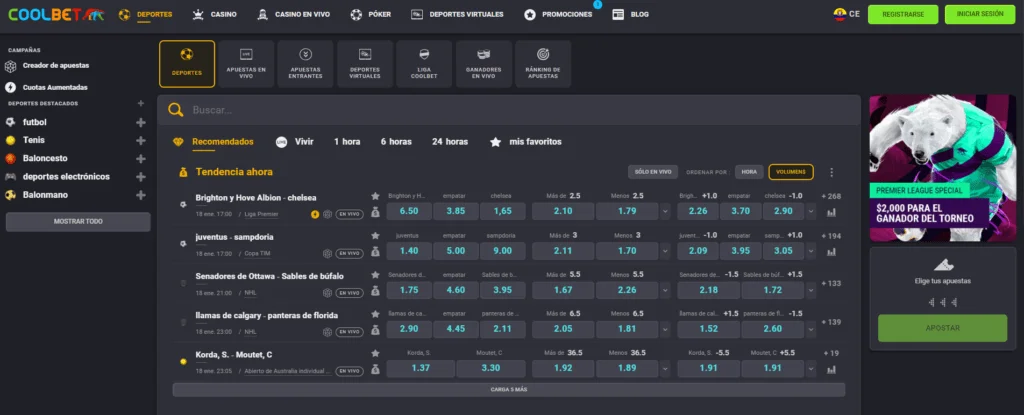The width and height of the screenshot is (1024, 415).
Task: Sort matches by Hora
Action: [x=749, y=172]
